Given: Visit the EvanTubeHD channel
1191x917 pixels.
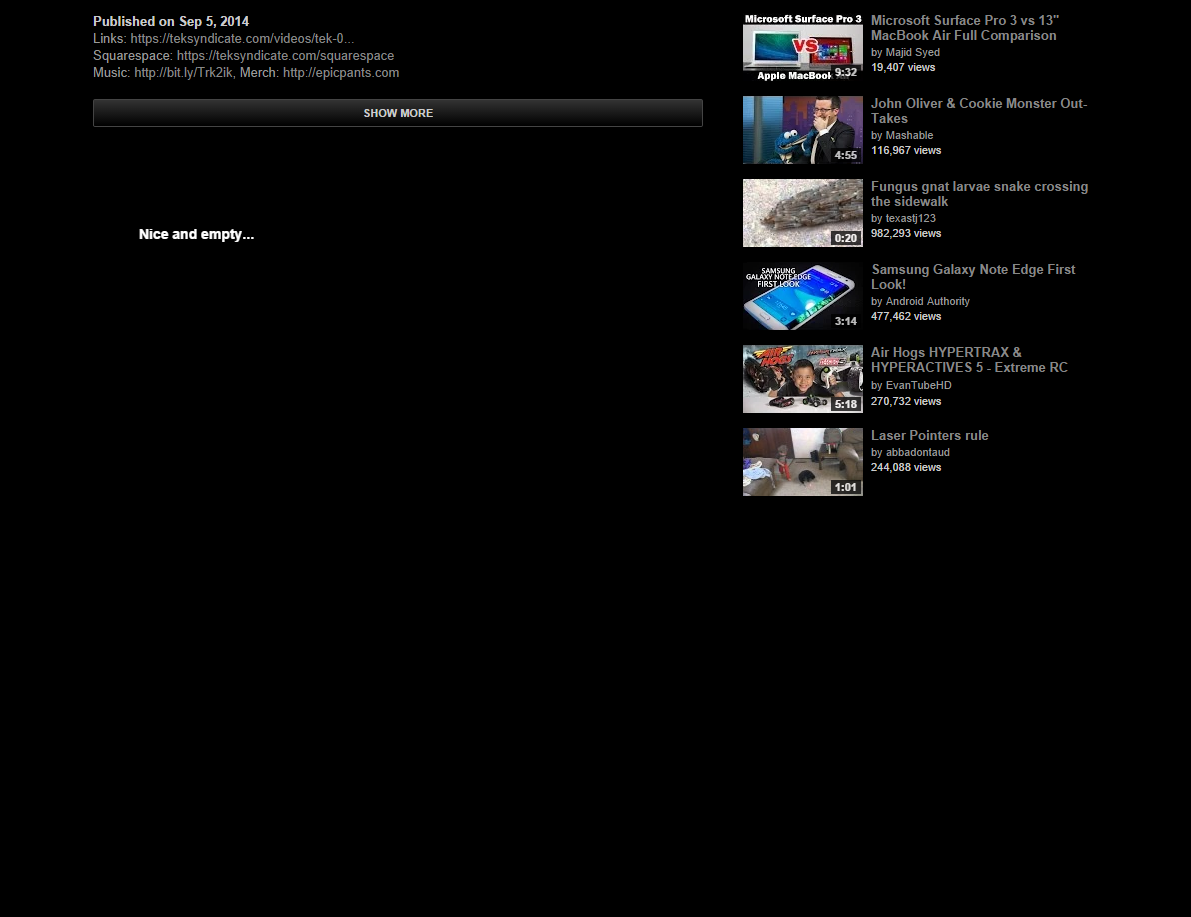Looking at the screenshot, I should point(918,385).
